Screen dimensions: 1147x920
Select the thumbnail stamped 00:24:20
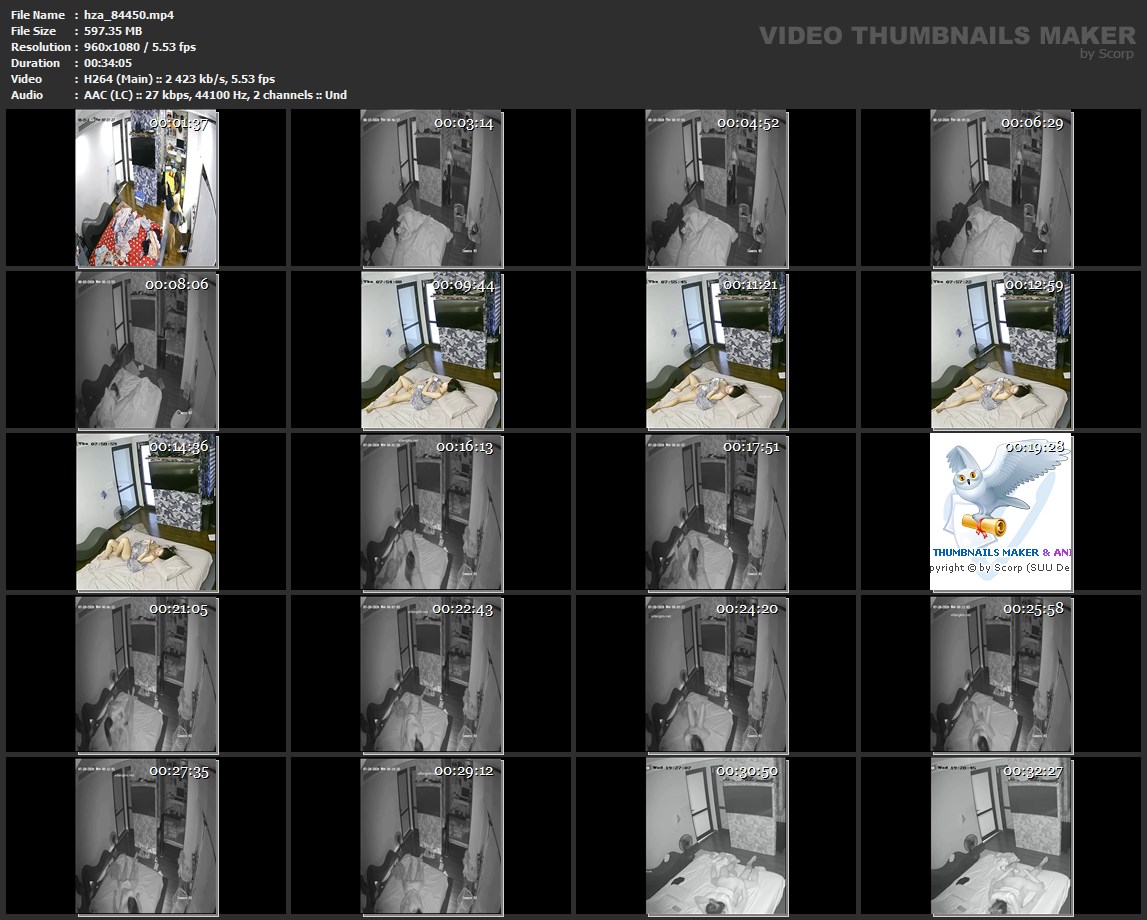[716, 674]
